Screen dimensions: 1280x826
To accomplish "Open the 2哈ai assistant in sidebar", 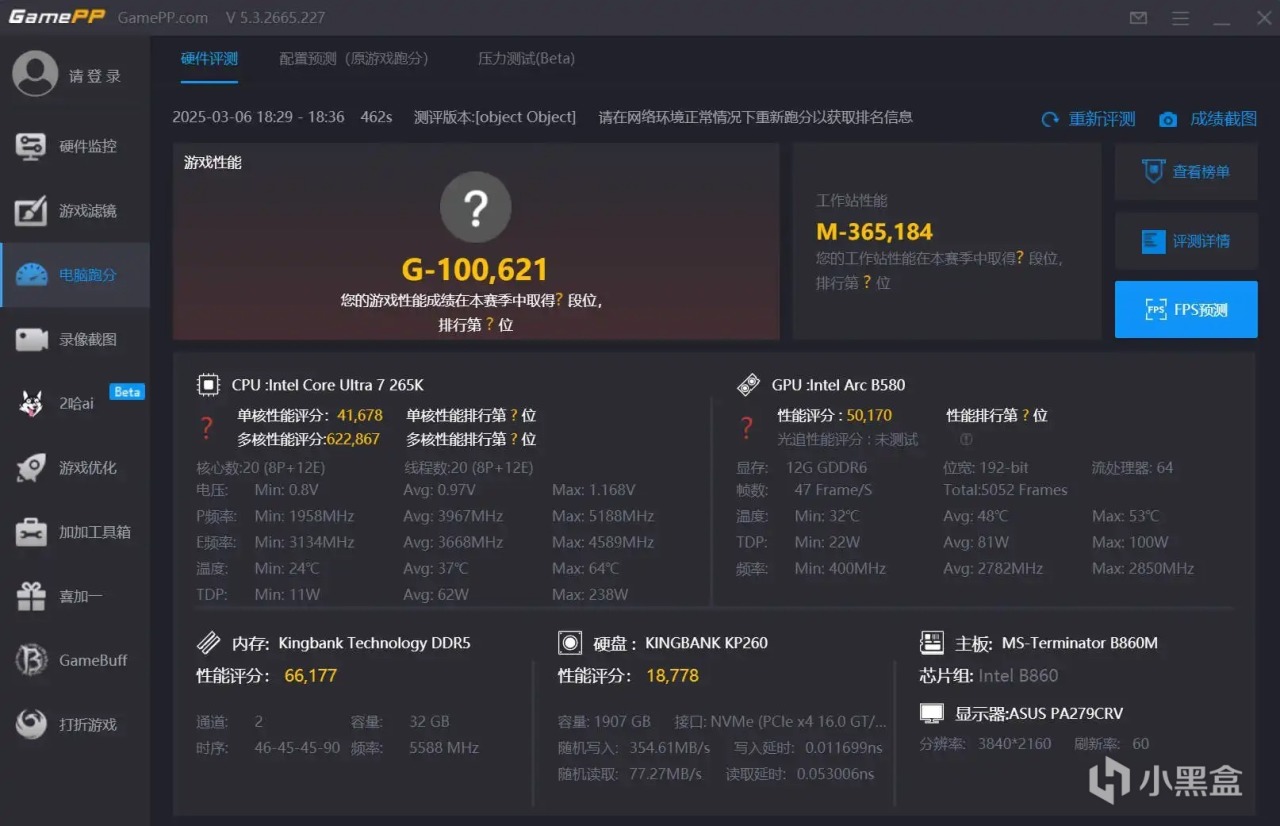I will [x=75, y=403].
